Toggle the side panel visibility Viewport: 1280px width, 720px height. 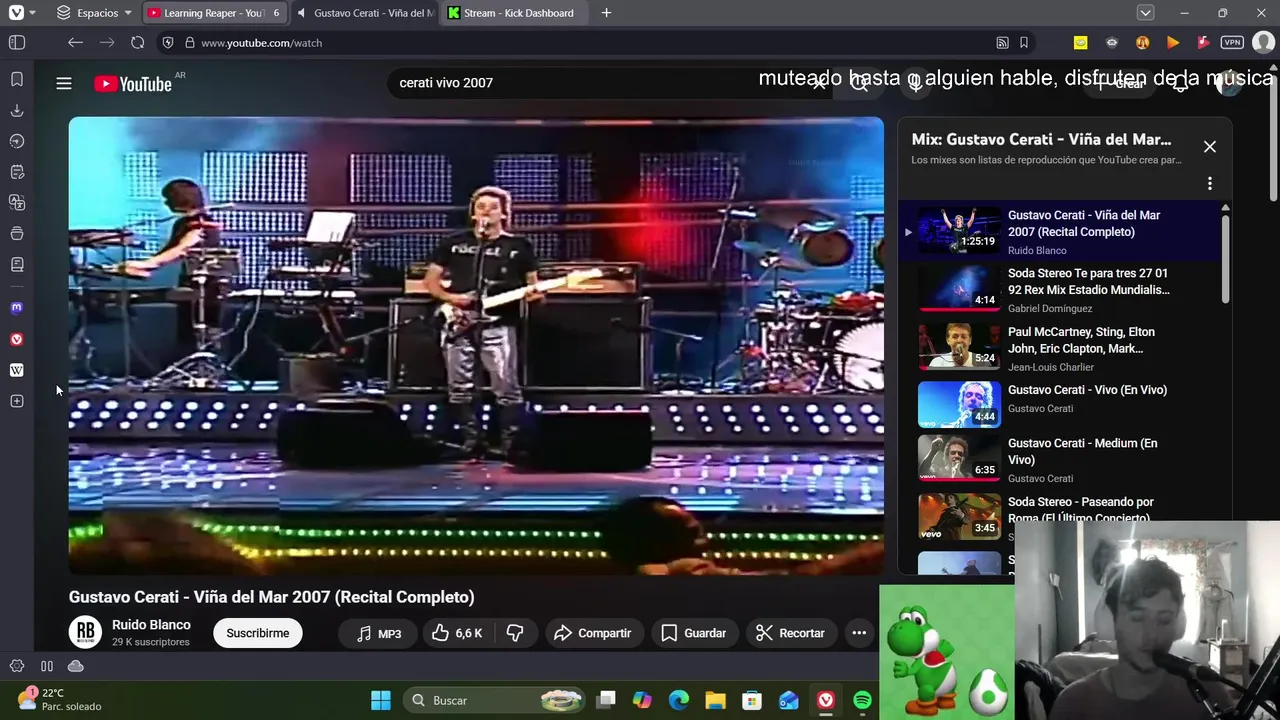pos(17,43)
